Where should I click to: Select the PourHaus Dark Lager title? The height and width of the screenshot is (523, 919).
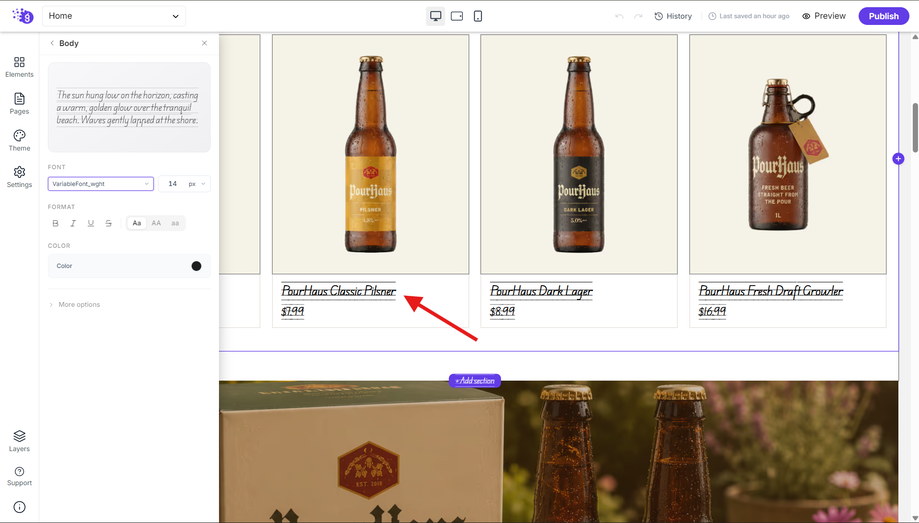(541, 291)
